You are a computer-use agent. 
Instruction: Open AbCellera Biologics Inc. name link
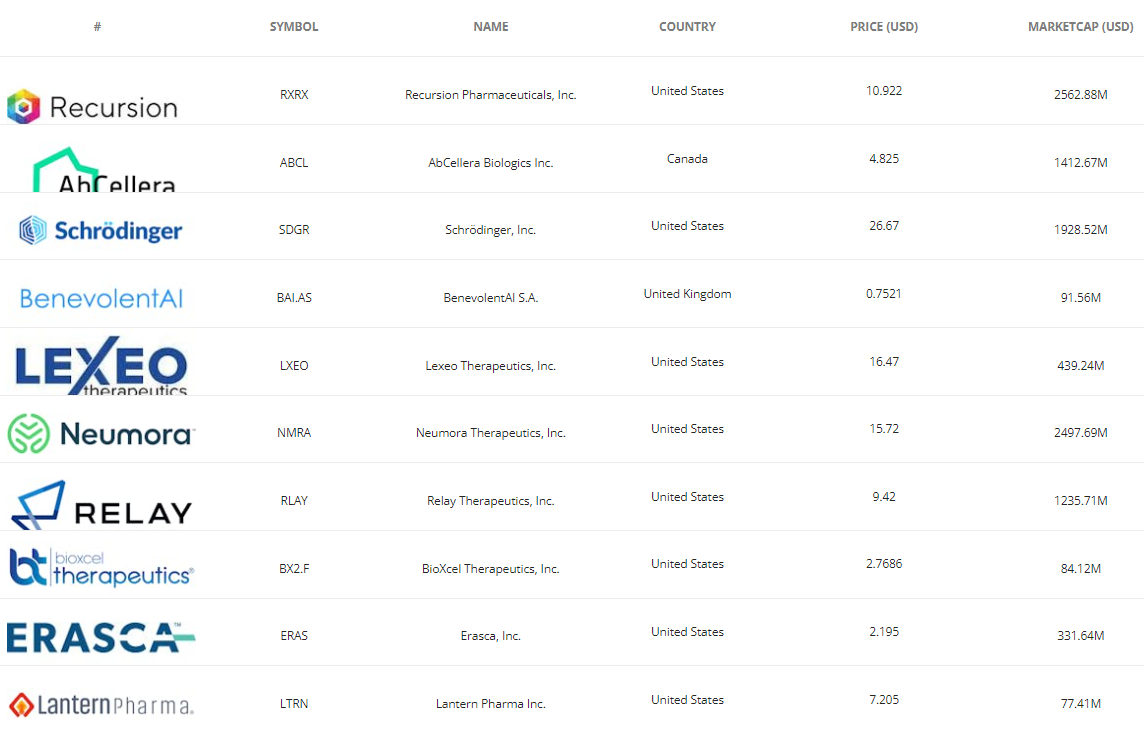(490, 163)
